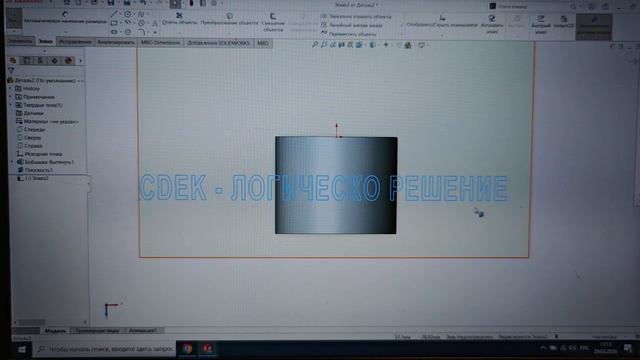Click the feature tree filter funnel icon
This screenshot has height=360, width=640.
click(x=11, y=71)
